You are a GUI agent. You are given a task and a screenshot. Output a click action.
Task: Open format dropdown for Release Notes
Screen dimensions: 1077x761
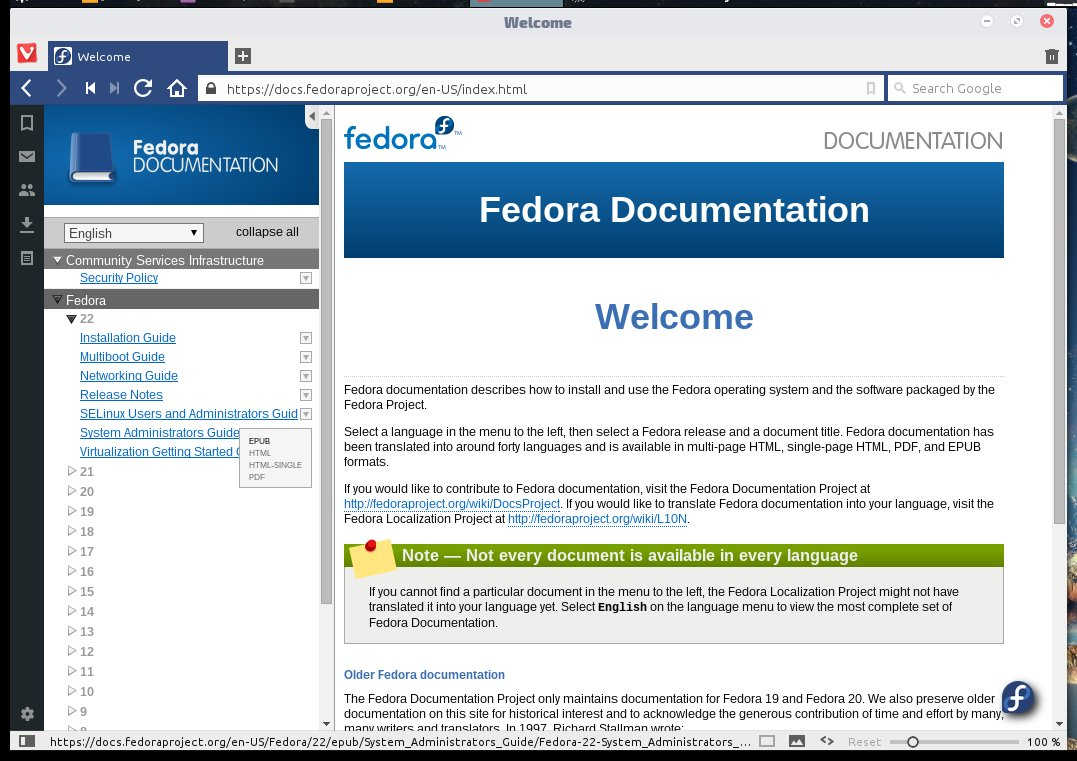click(306, 395)
